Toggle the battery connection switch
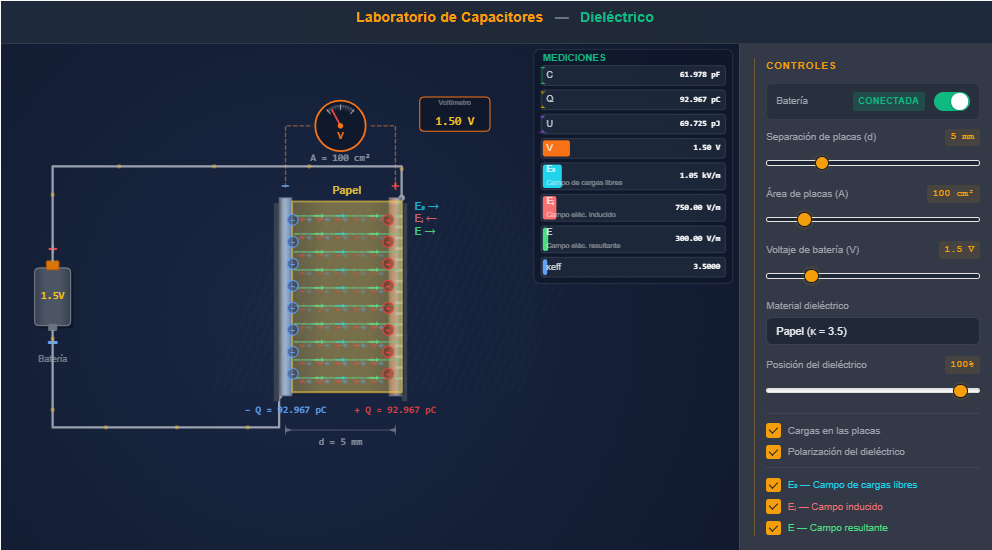 [951, 101]
